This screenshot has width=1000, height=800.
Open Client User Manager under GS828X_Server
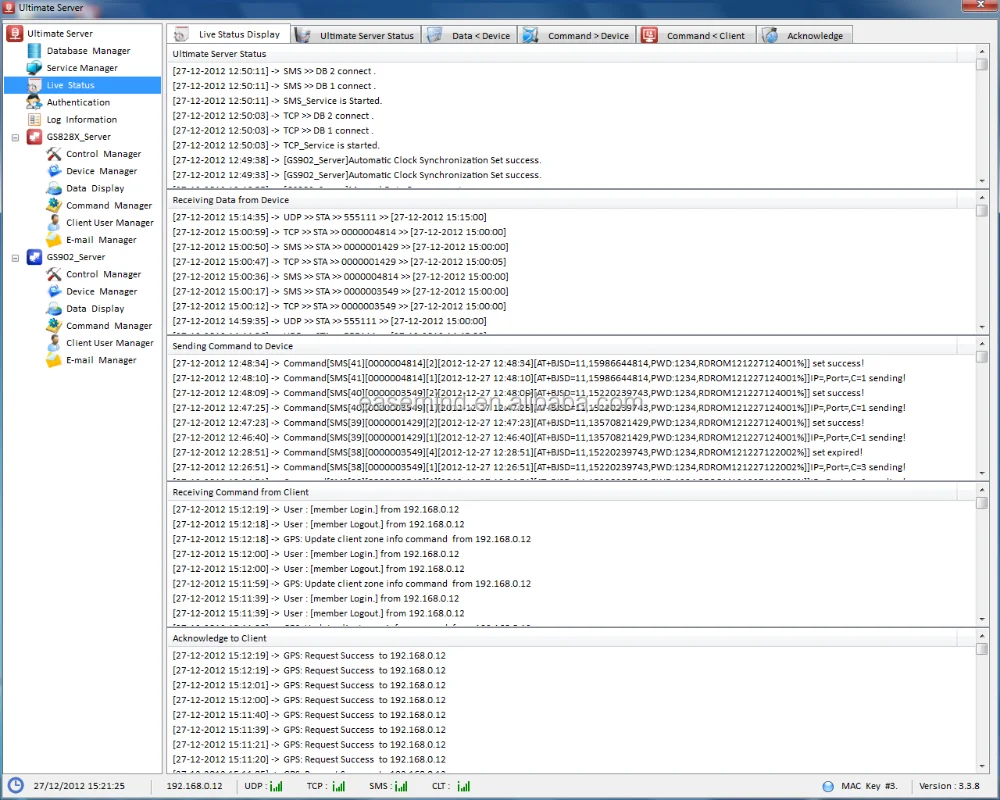[x=110, y=223]
